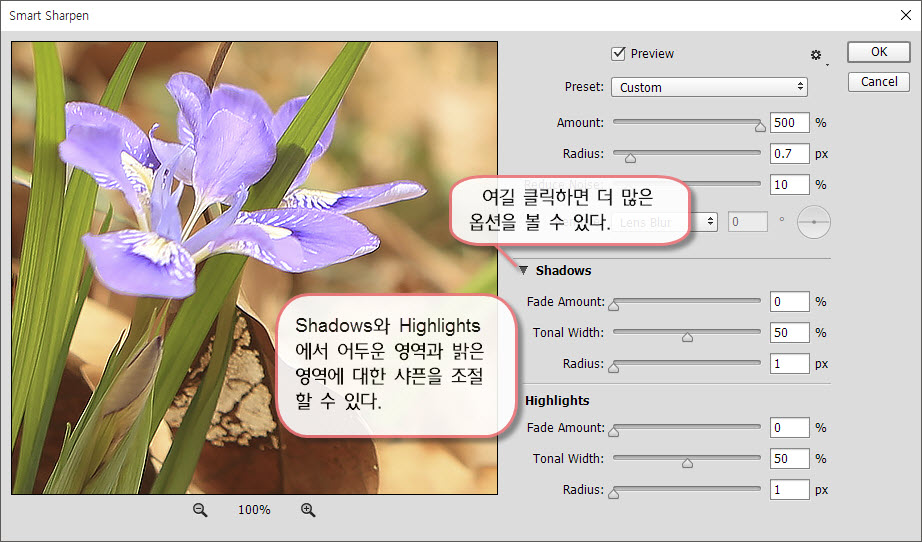The height and width of the screenshot is (542, 922).
Task: Click the Highlights Tonal Width value field
Action: coord(790,459)
